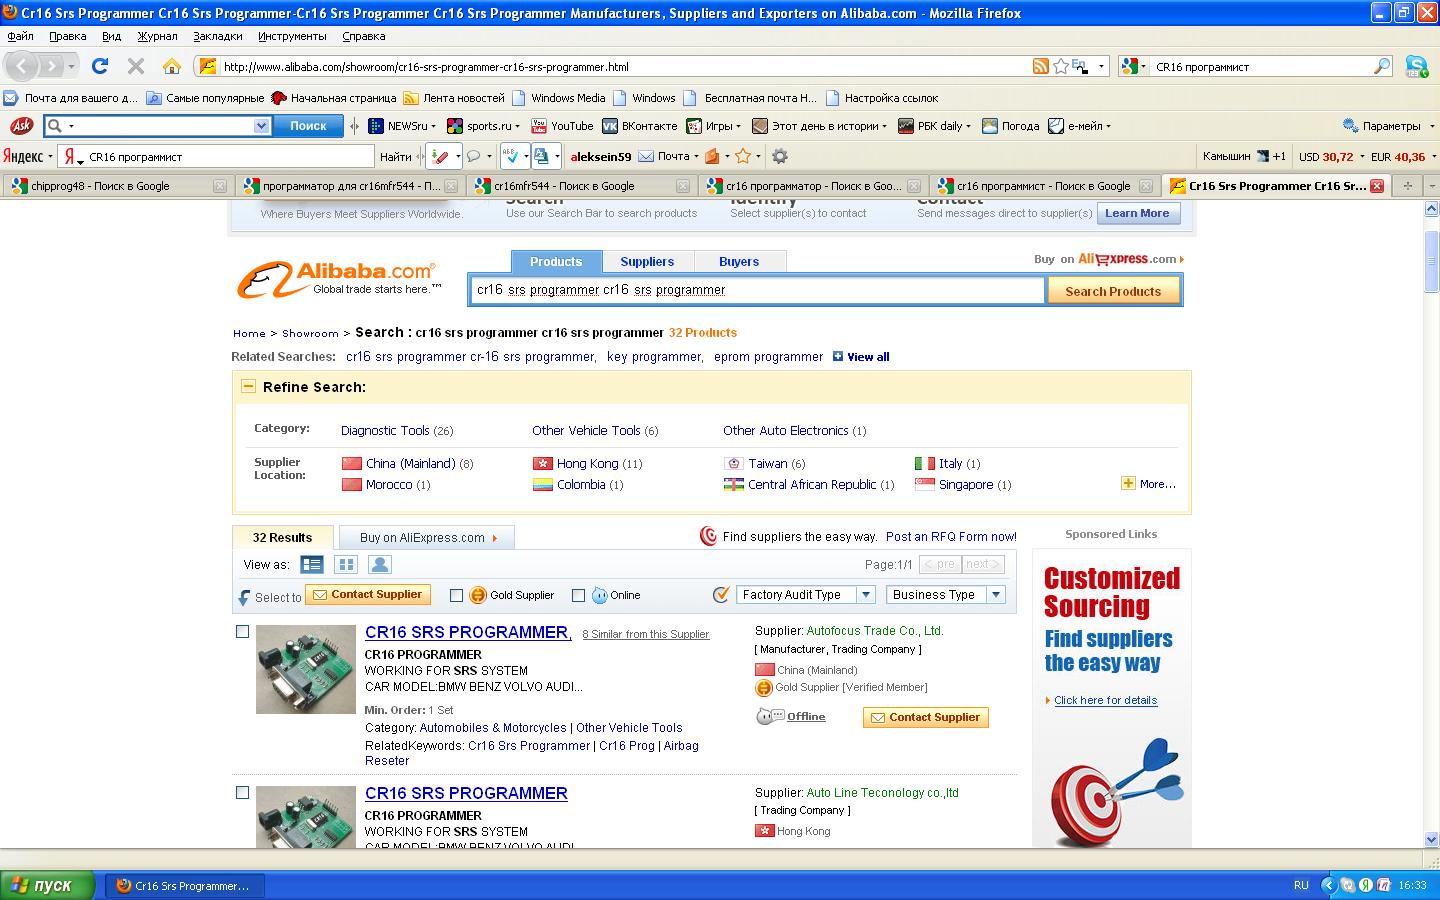The width and height of the screenshot is (1440, 900).
Task: Click the Alibaba product search input field
Action: (757, 290)
